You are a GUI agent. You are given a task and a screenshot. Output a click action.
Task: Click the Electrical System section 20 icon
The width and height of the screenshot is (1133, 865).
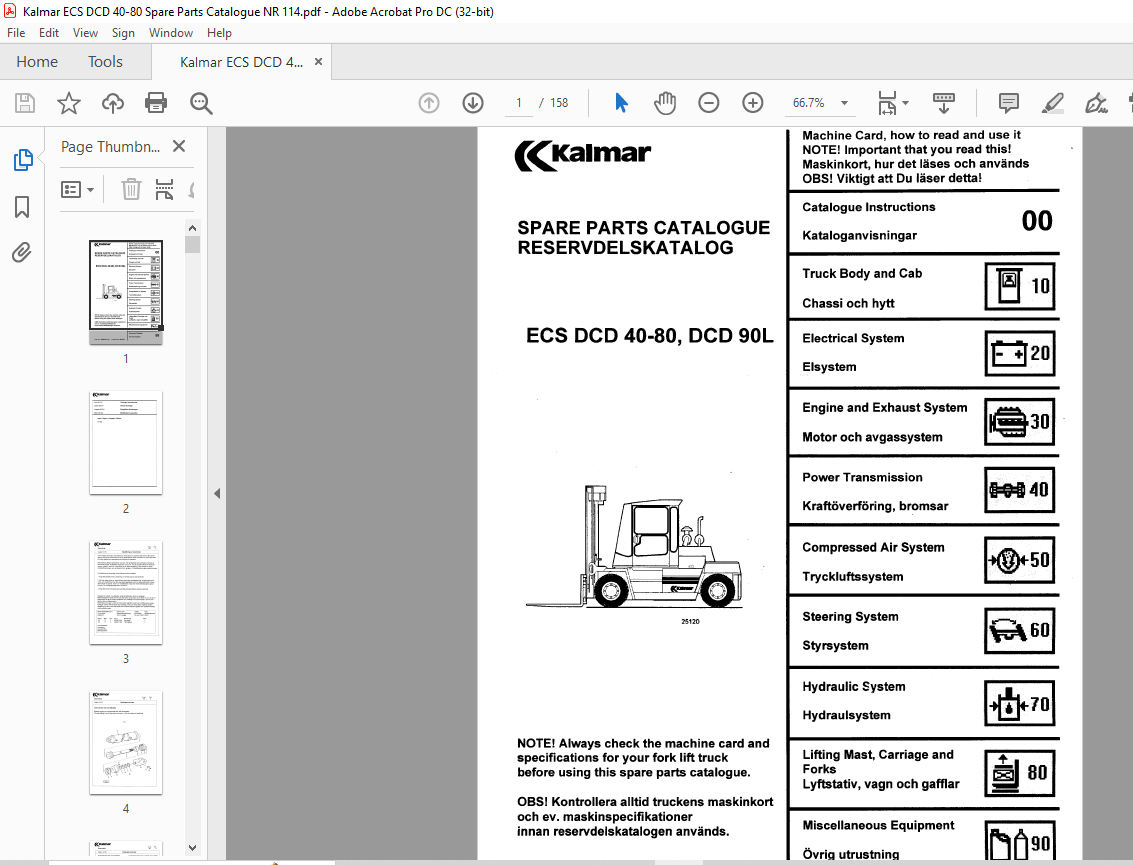click(1020, 353)
